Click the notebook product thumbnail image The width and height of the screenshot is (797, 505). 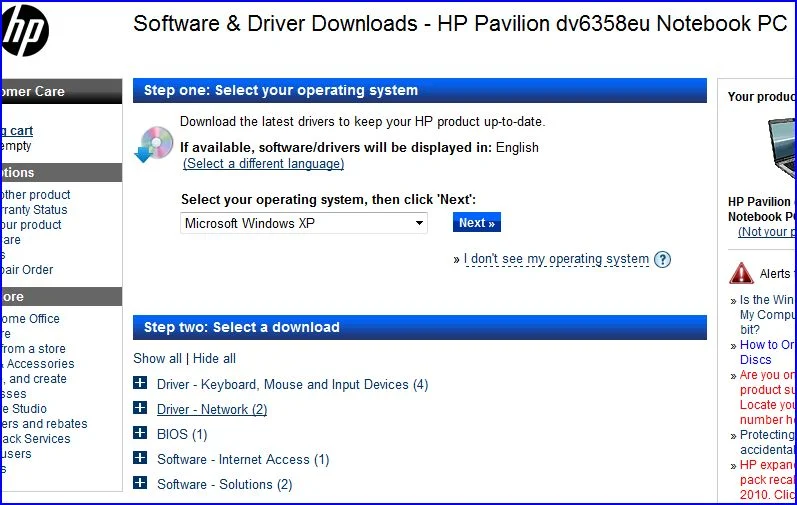tap(782, 147)
